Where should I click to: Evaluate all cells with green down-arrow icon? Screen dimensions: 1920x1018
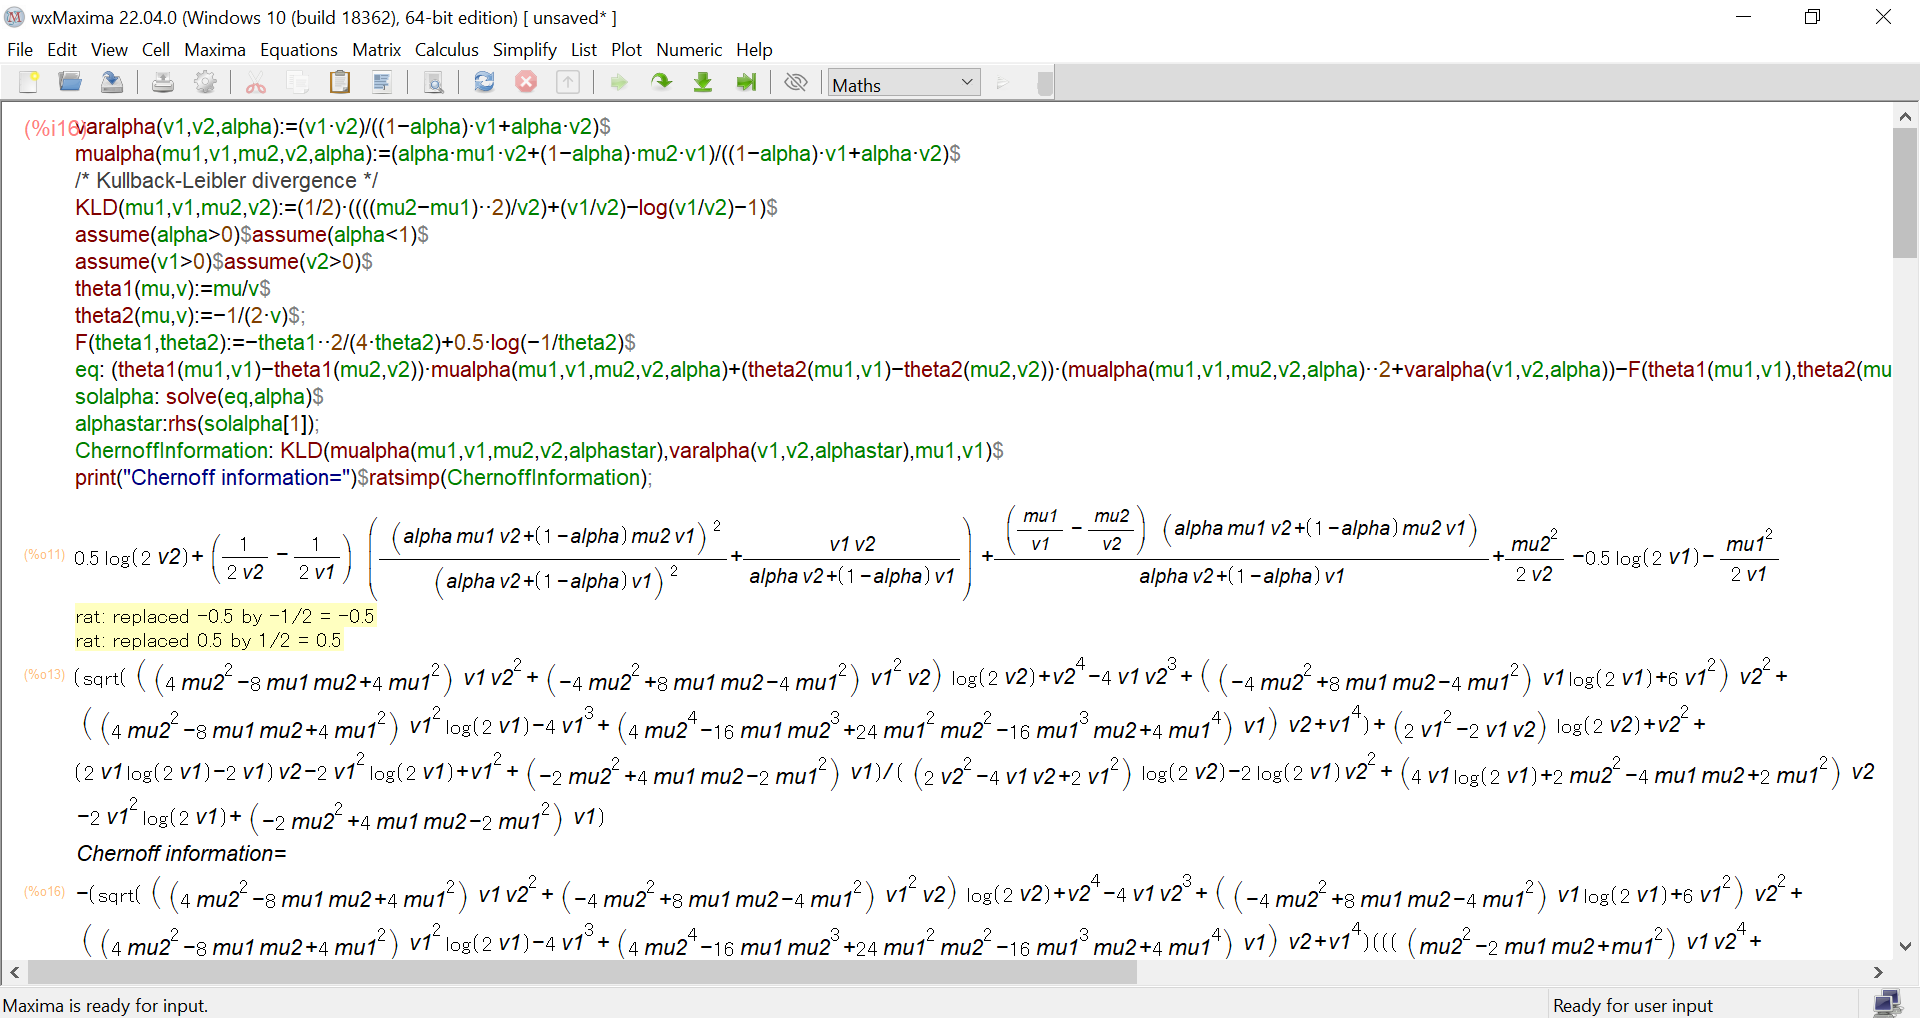tap(703, 83)
